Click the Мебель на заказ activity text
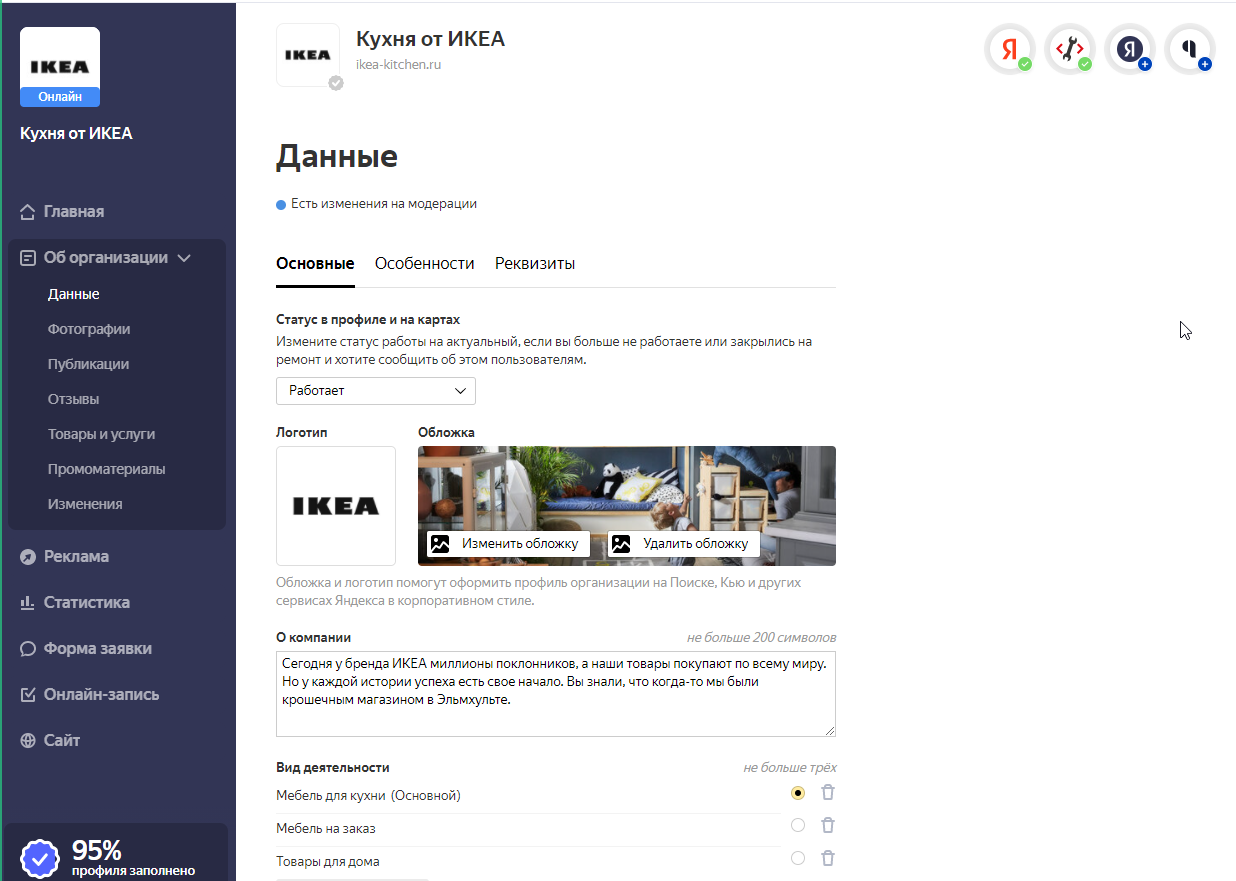Screen dimensions: 1236x881 326,829
